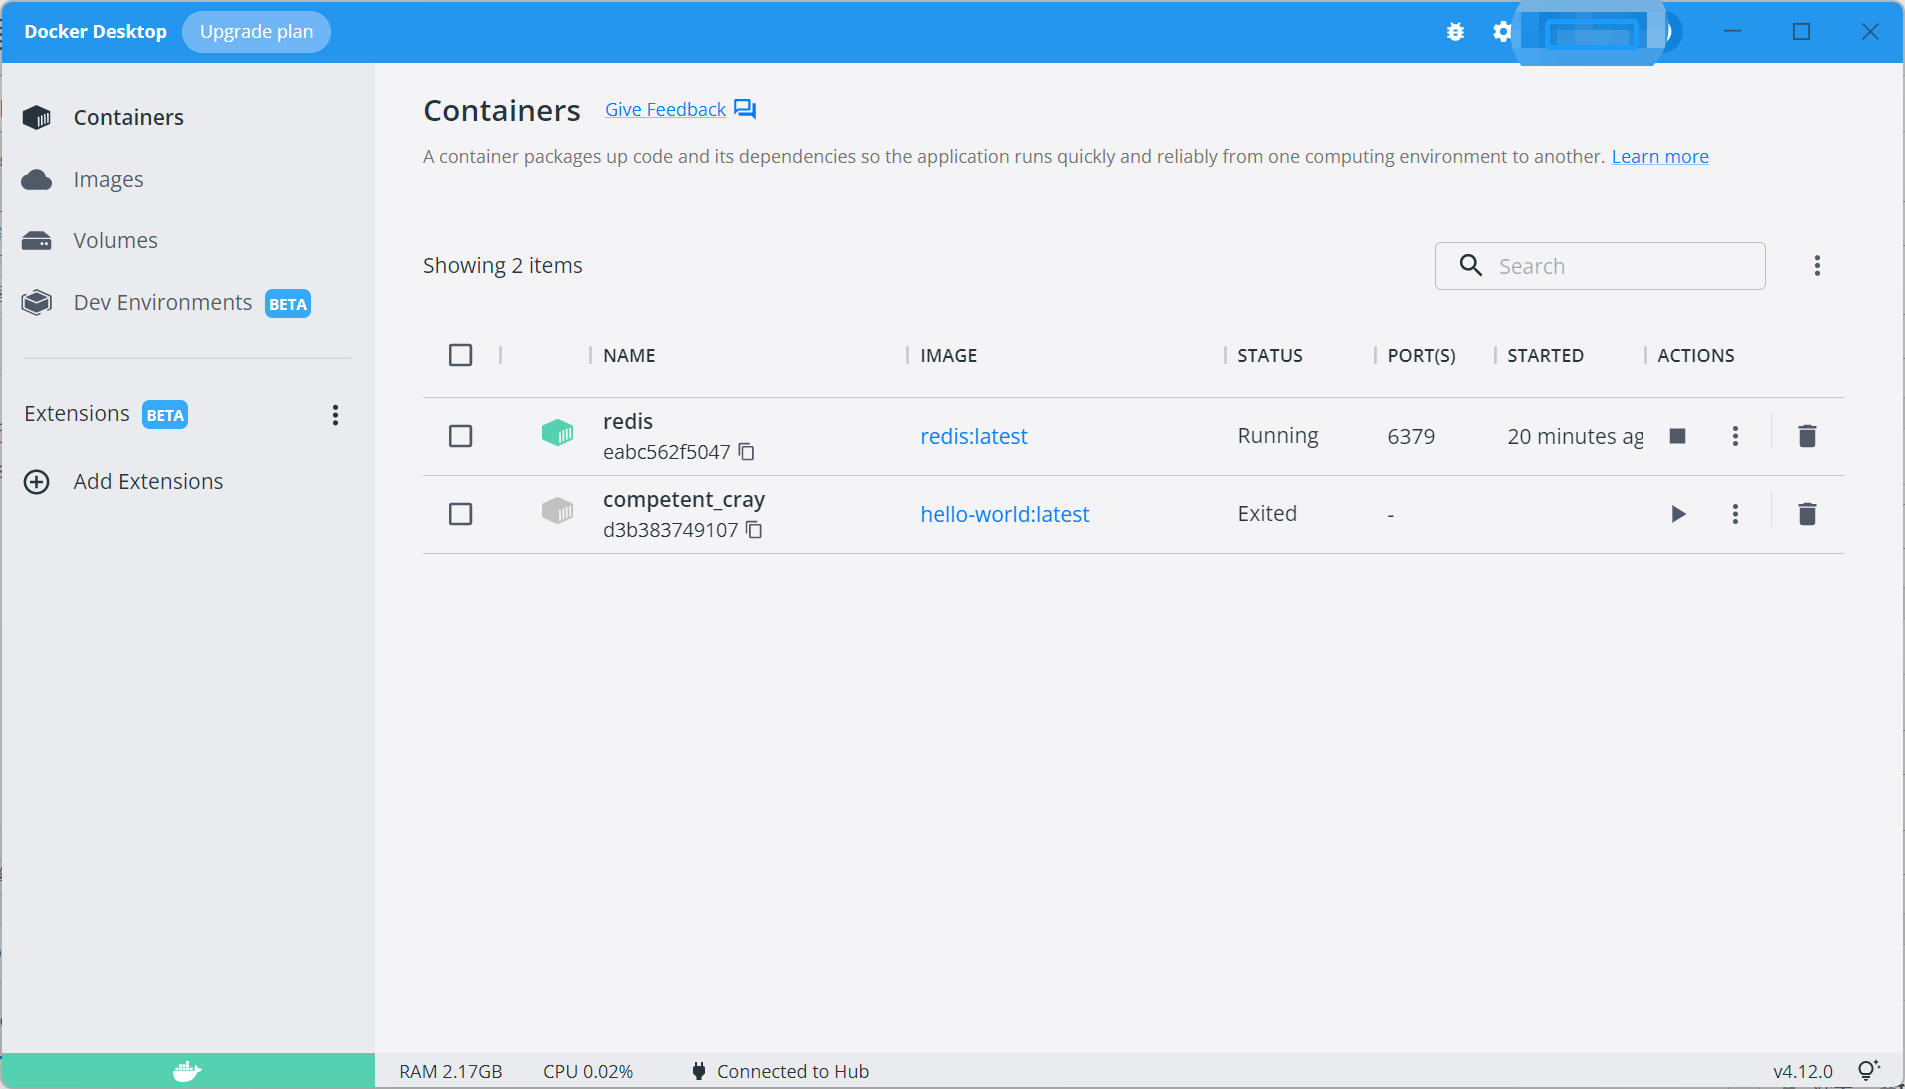Click the Add Extensions plus icon
1905x1089 pixels.
pos(36,481)
